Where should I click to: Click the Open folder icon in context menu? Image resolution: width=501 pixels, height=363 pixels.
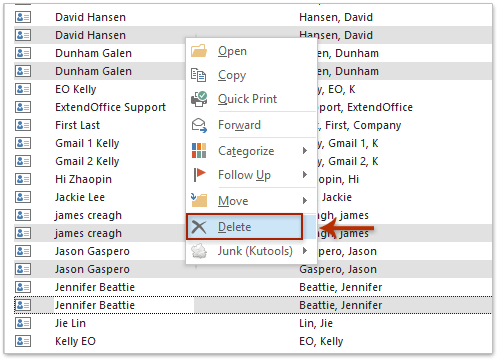point(199,51)
